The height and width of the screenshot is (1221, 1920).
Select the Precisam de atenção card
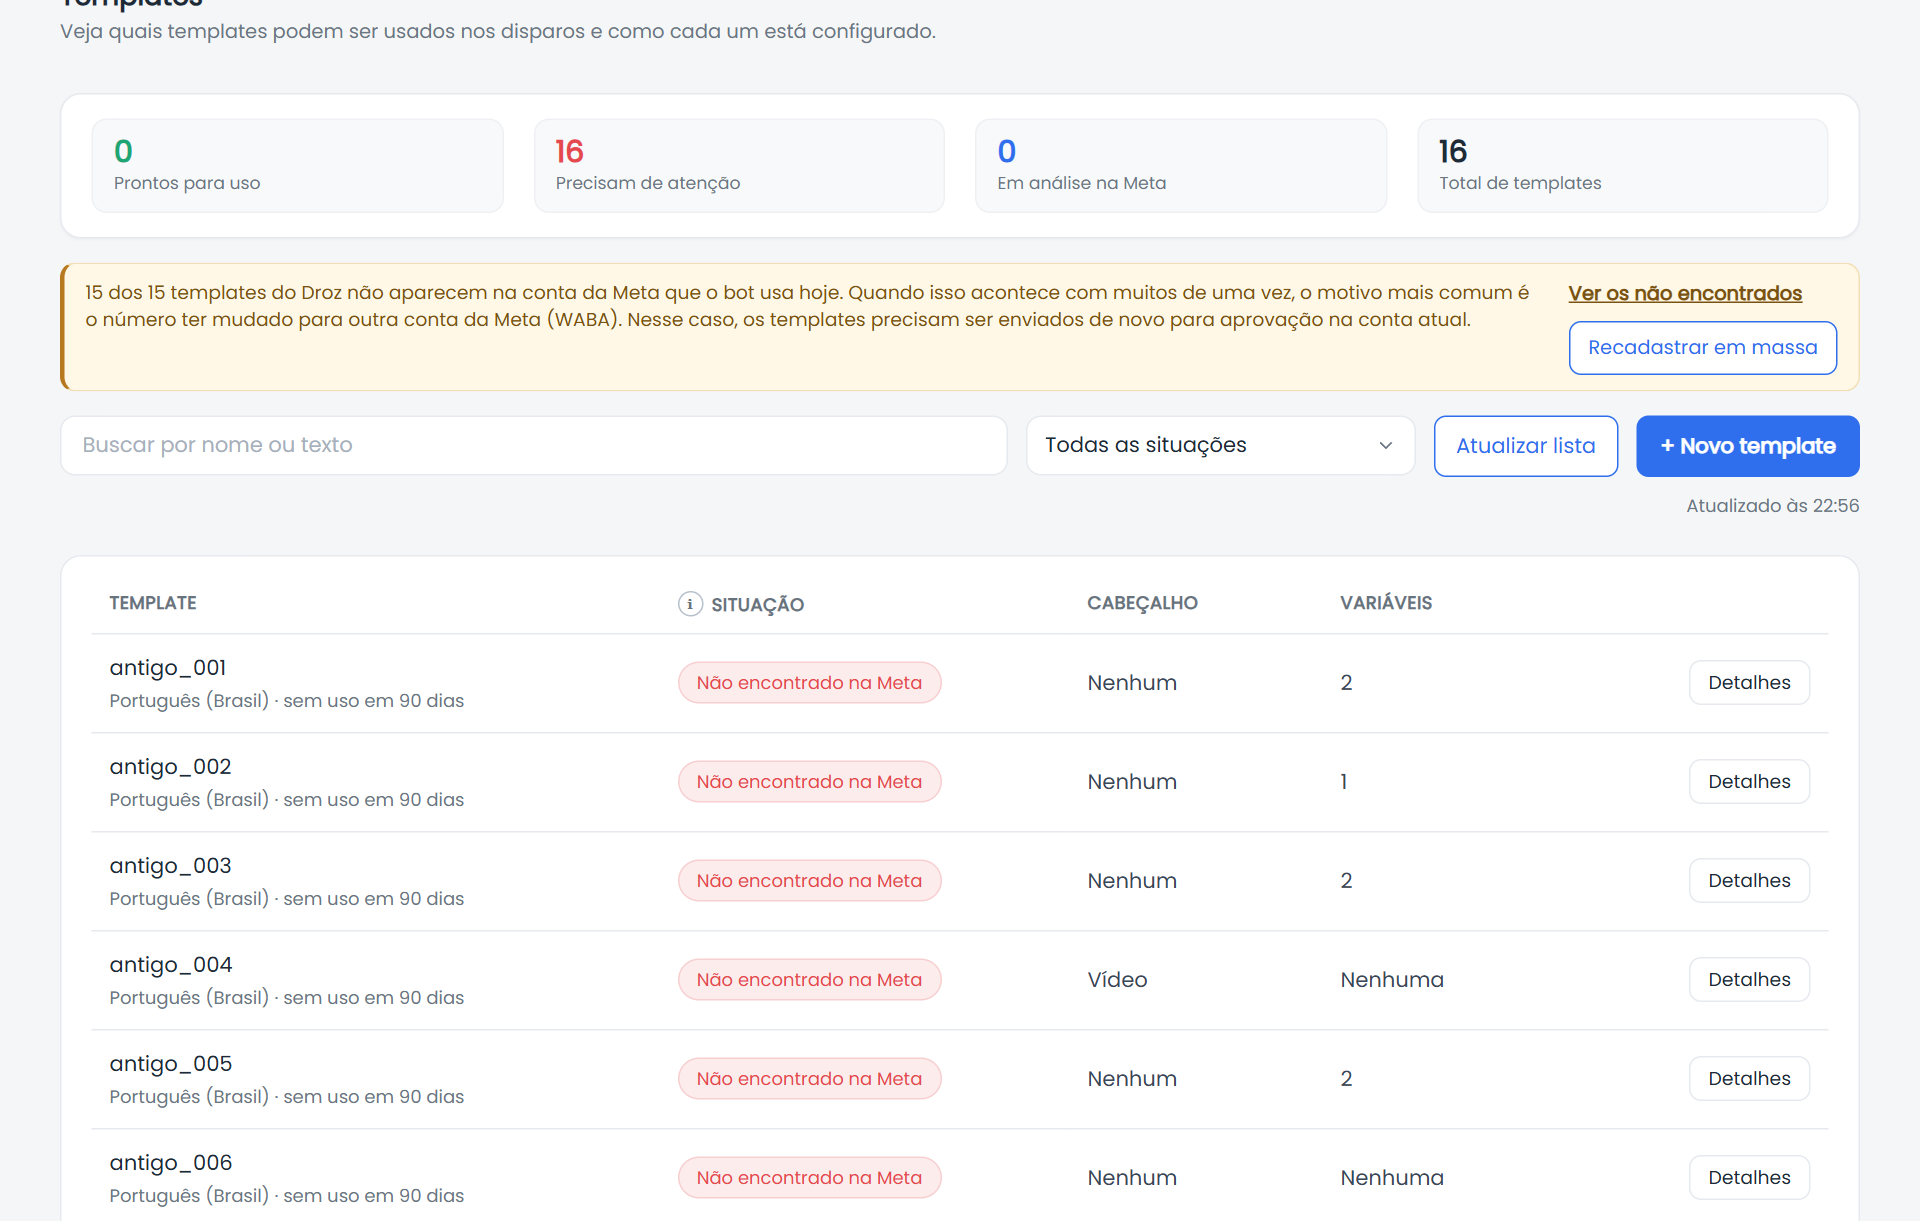739,166
